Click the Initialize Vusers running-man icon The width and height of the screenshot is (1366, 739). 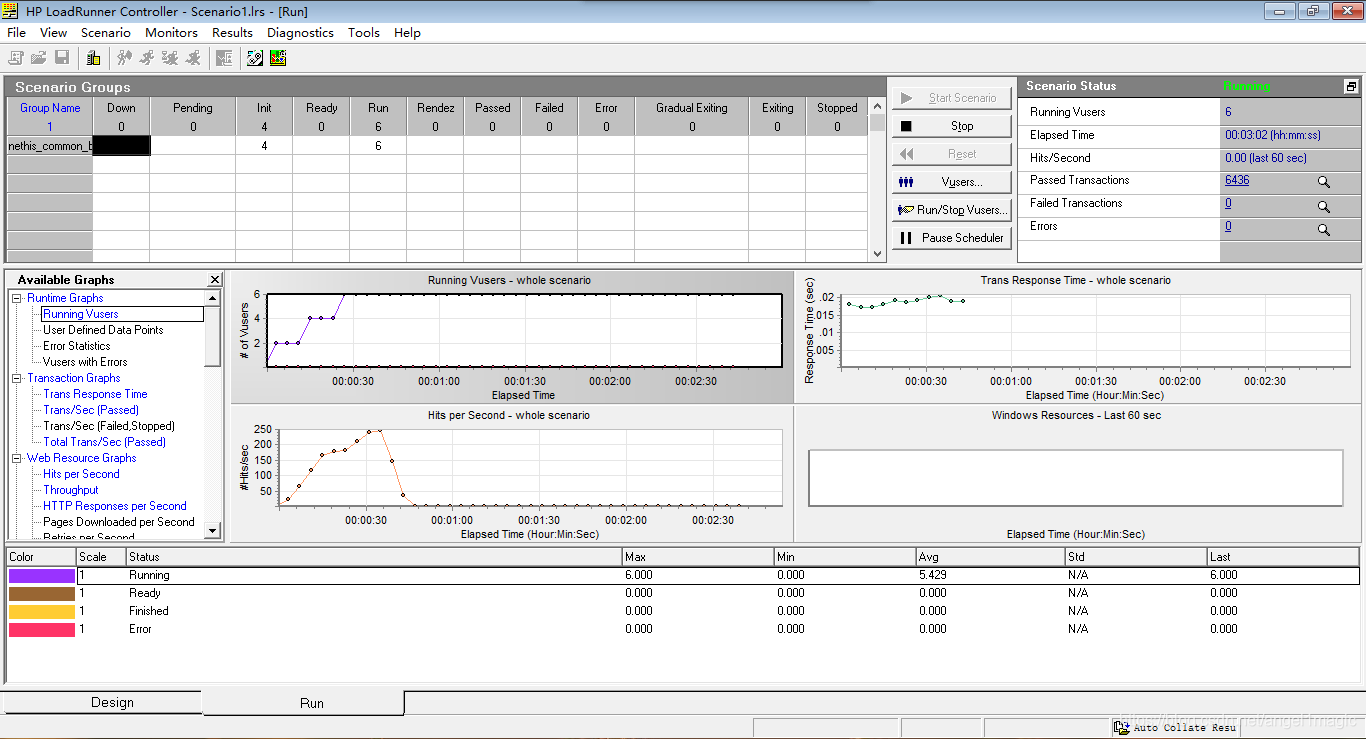(124, 58)
